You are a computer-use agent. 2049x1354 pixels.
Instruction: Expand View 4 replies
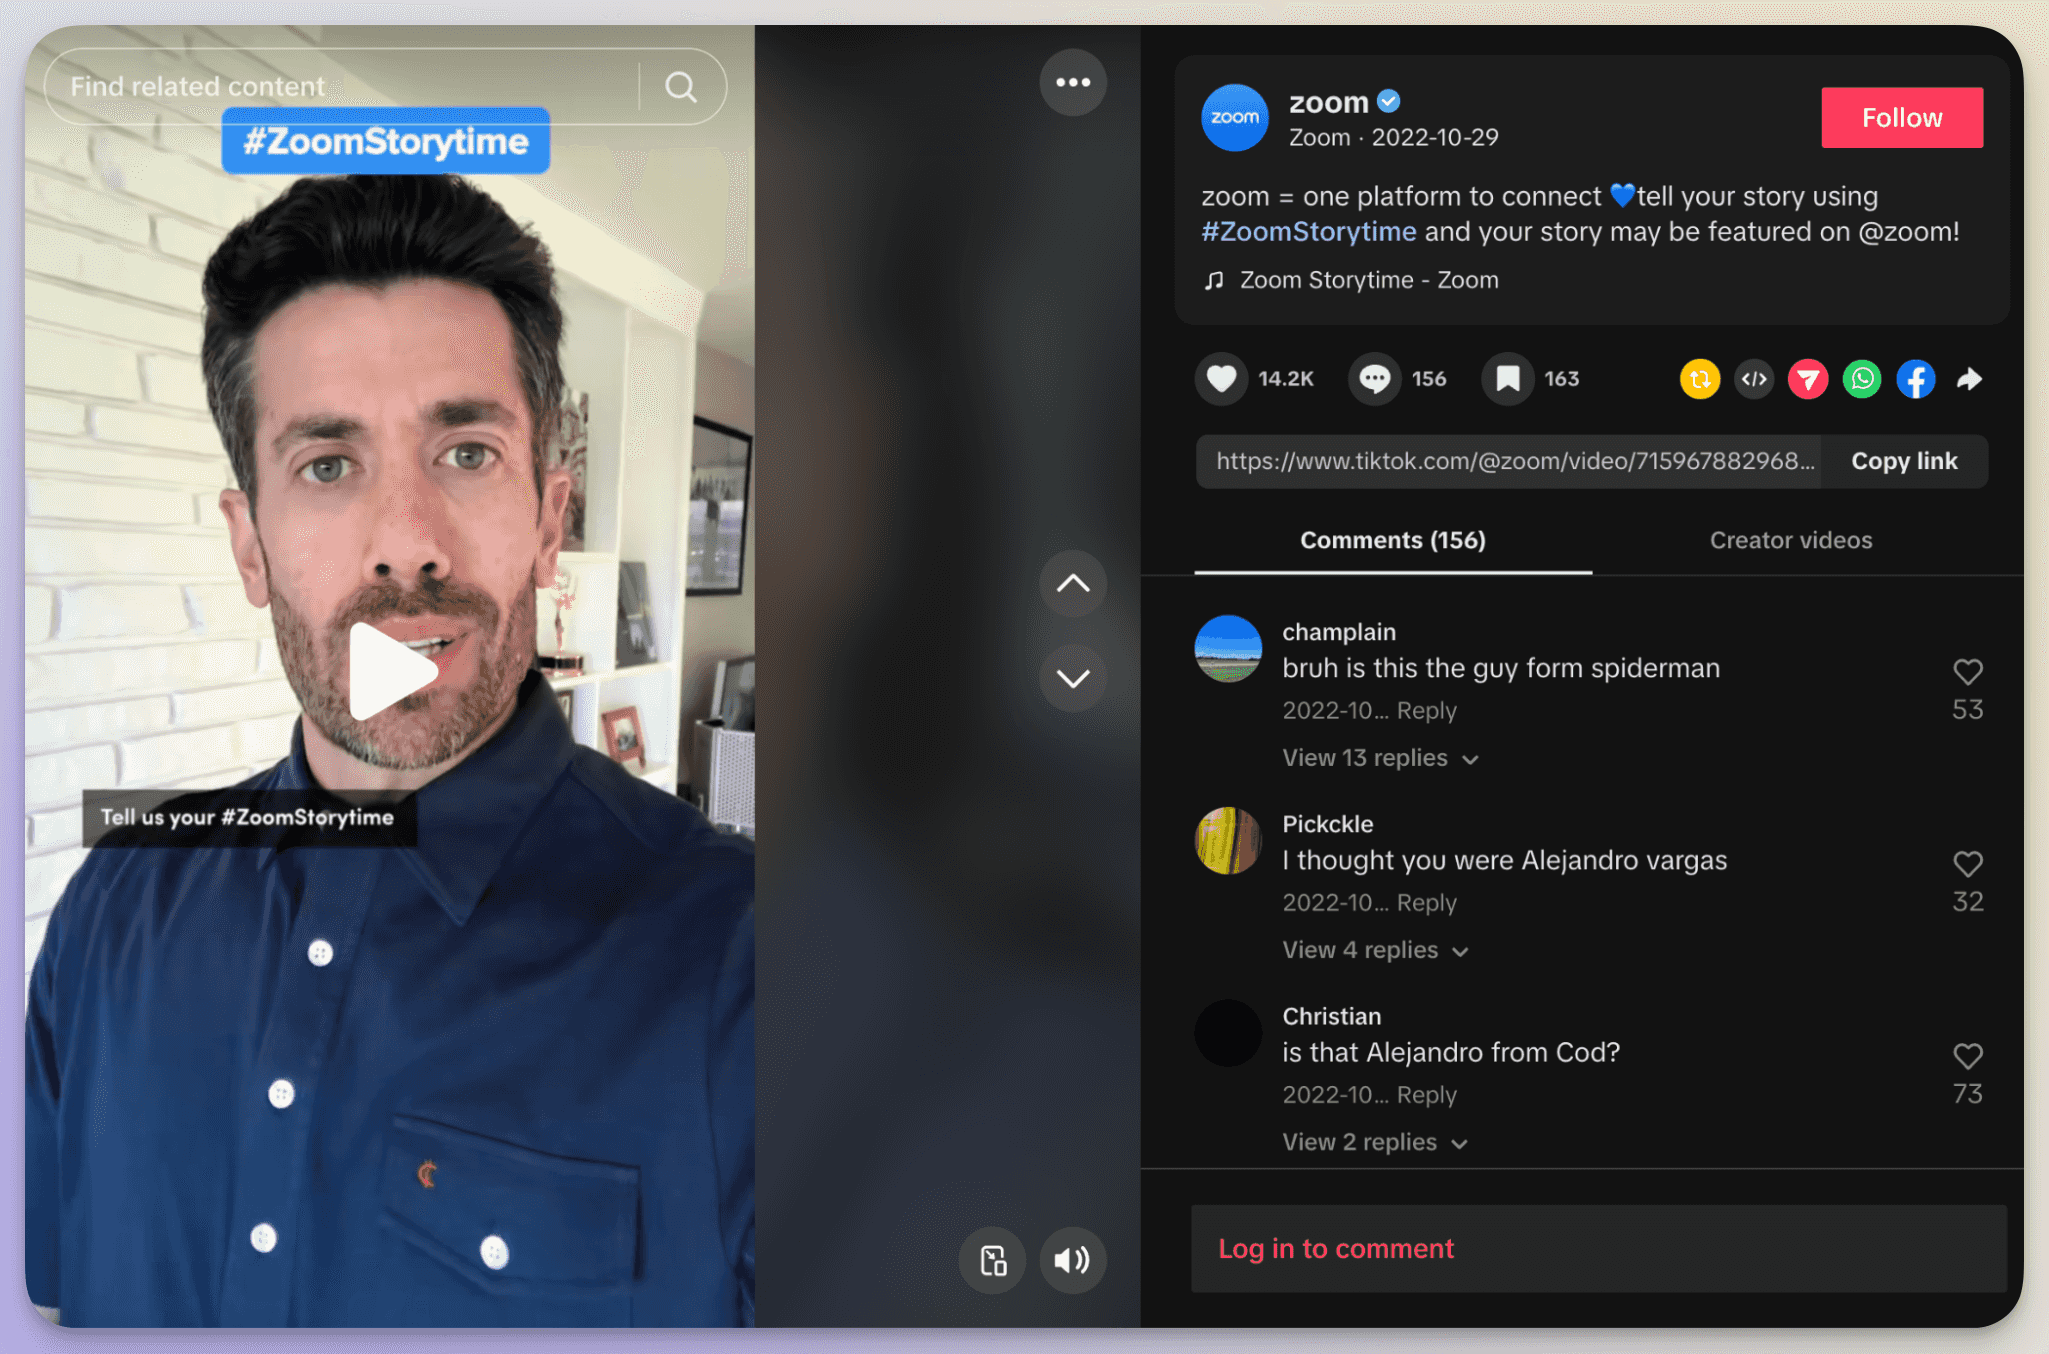(x=1375, y=950)
